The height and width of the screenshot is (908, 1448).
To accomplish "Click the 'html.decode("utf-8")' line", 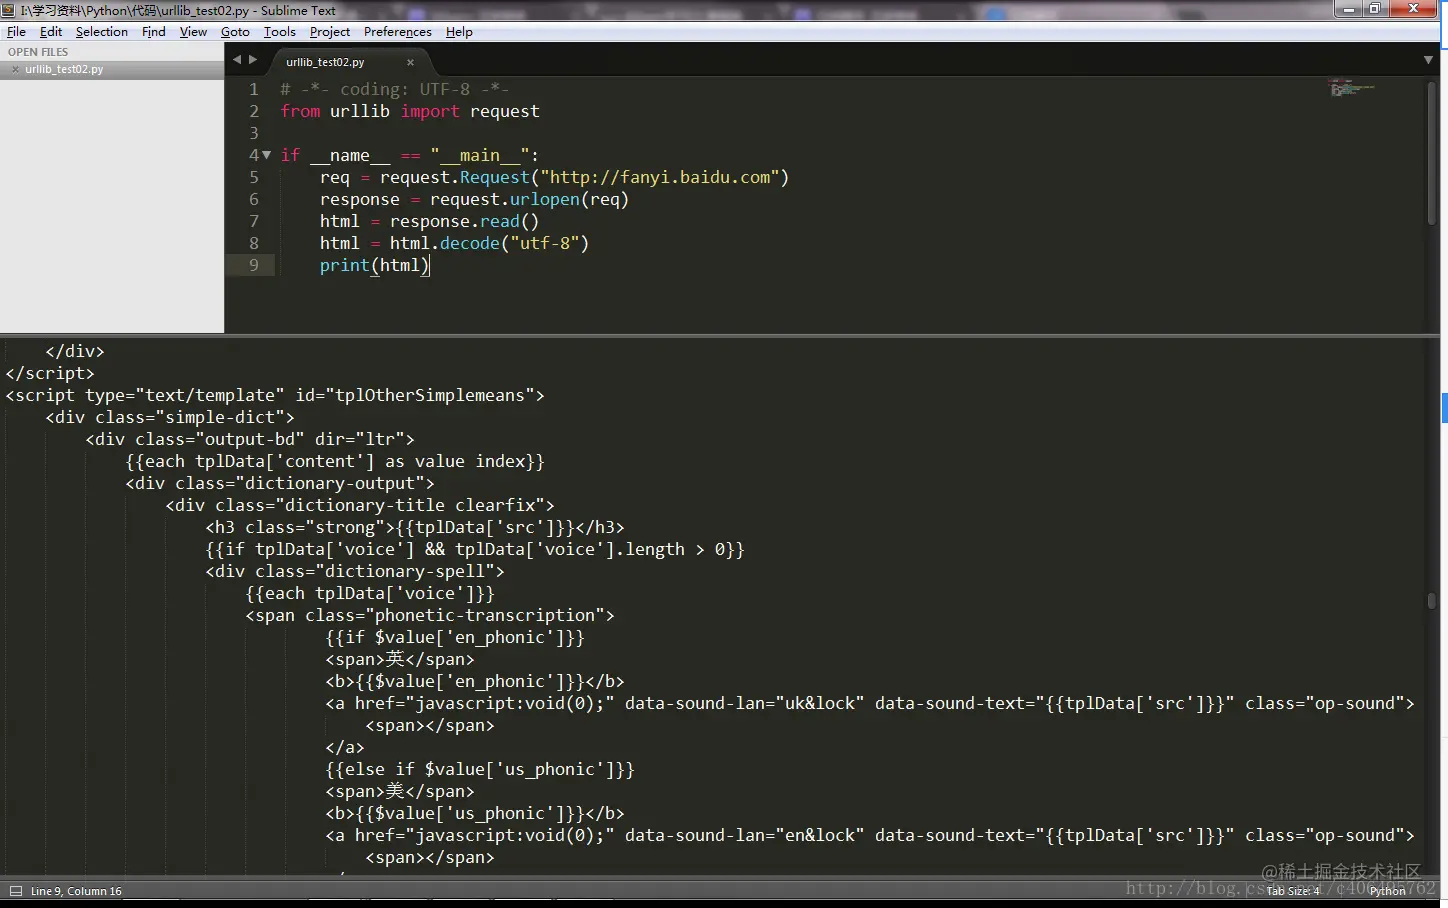I will coord(455,243).
